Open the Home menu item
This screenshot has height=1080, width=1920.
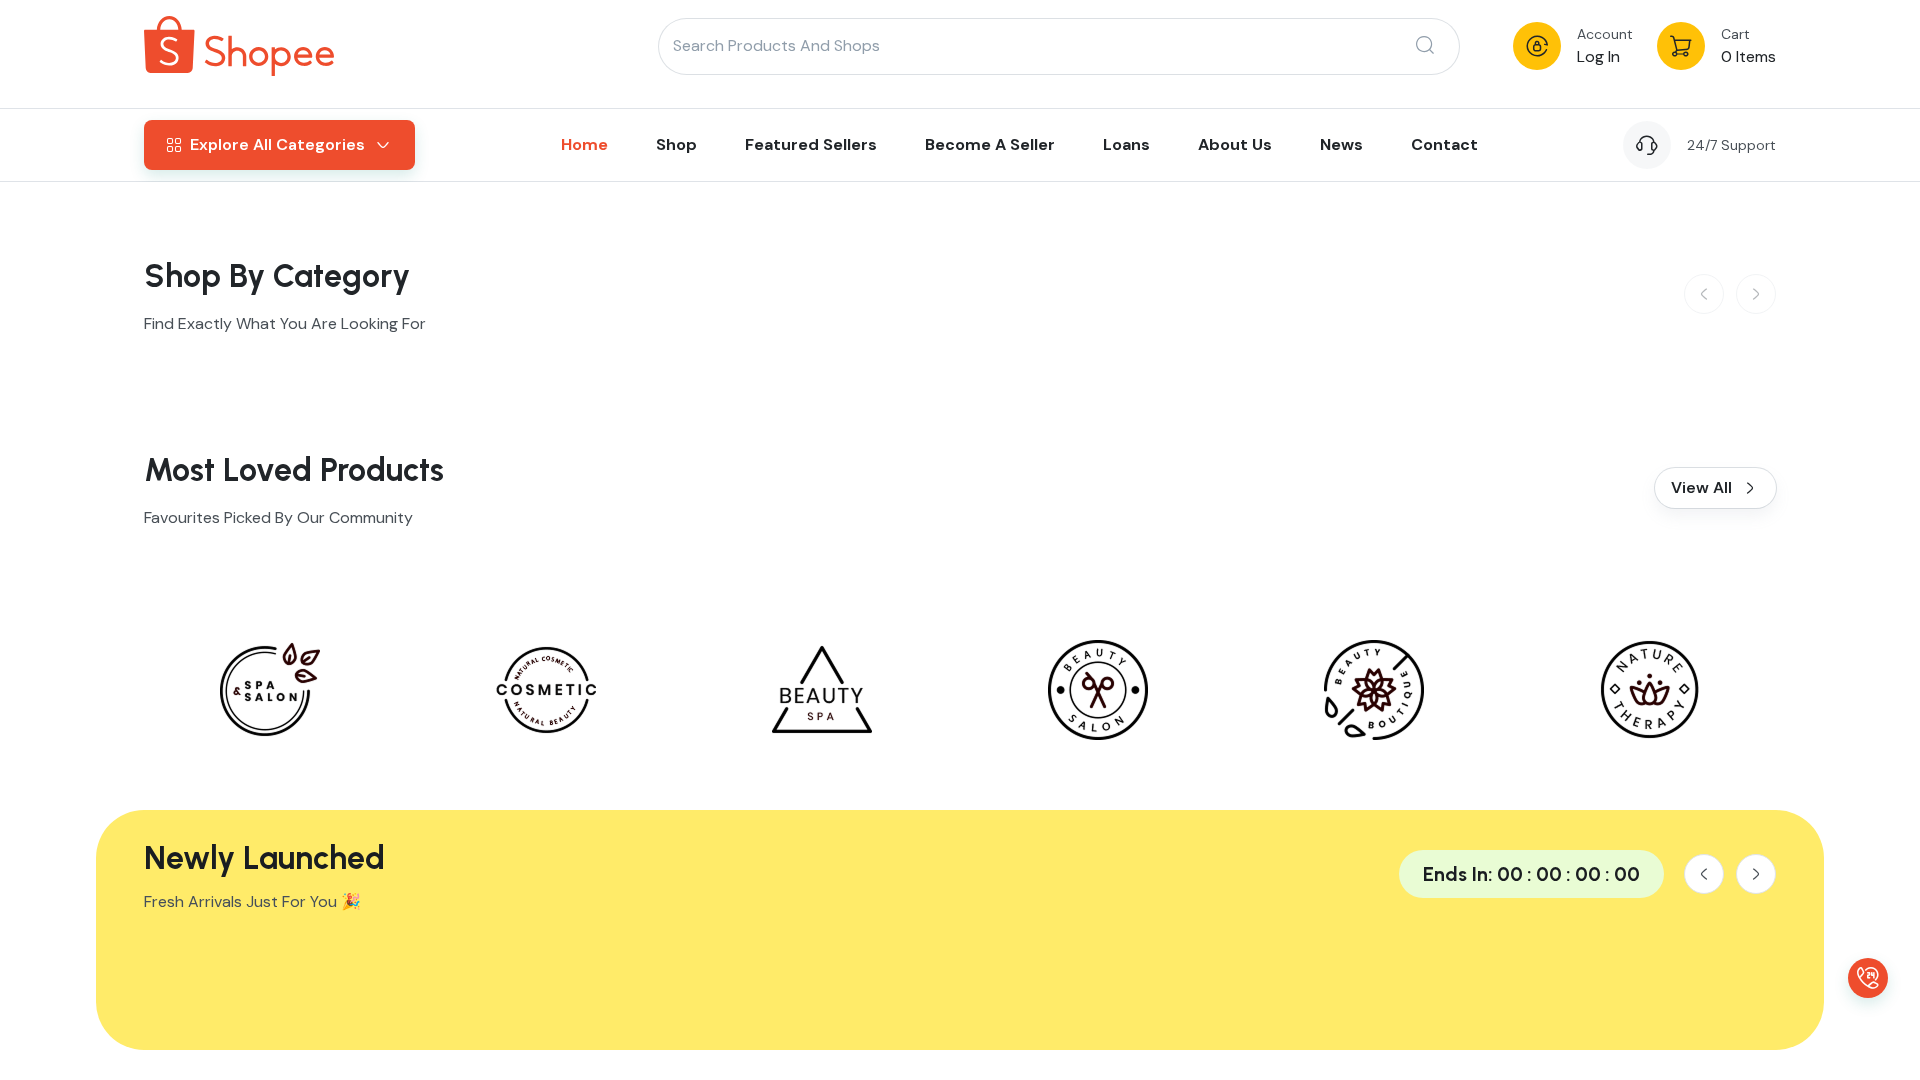tap(584, 145)
